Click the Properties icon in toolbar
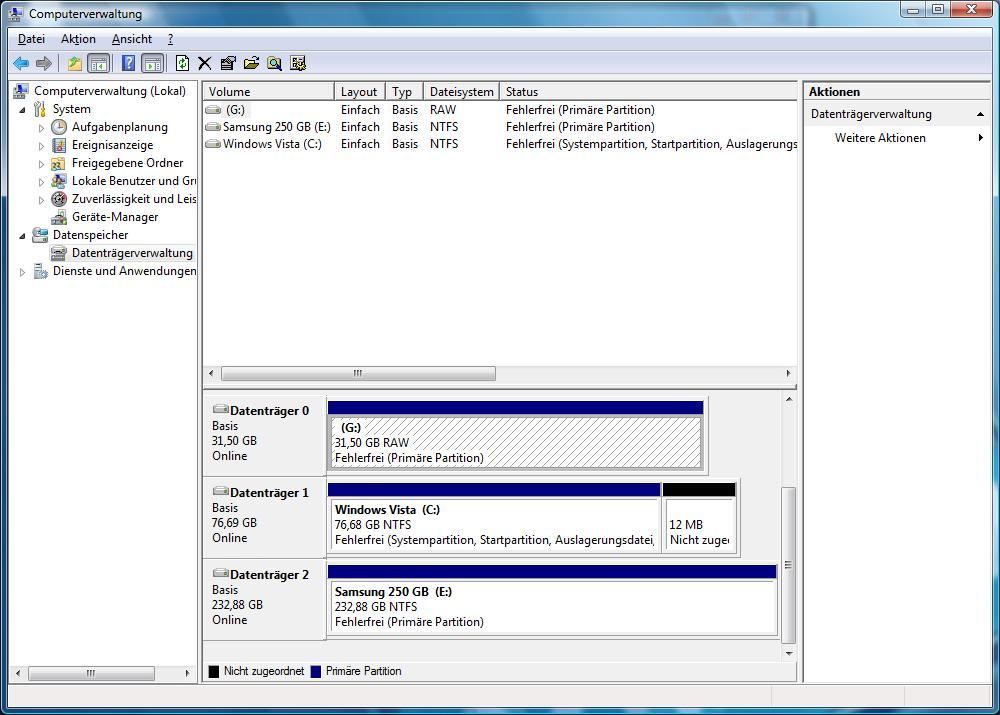1000x715 pixels. tap(228, 63)
